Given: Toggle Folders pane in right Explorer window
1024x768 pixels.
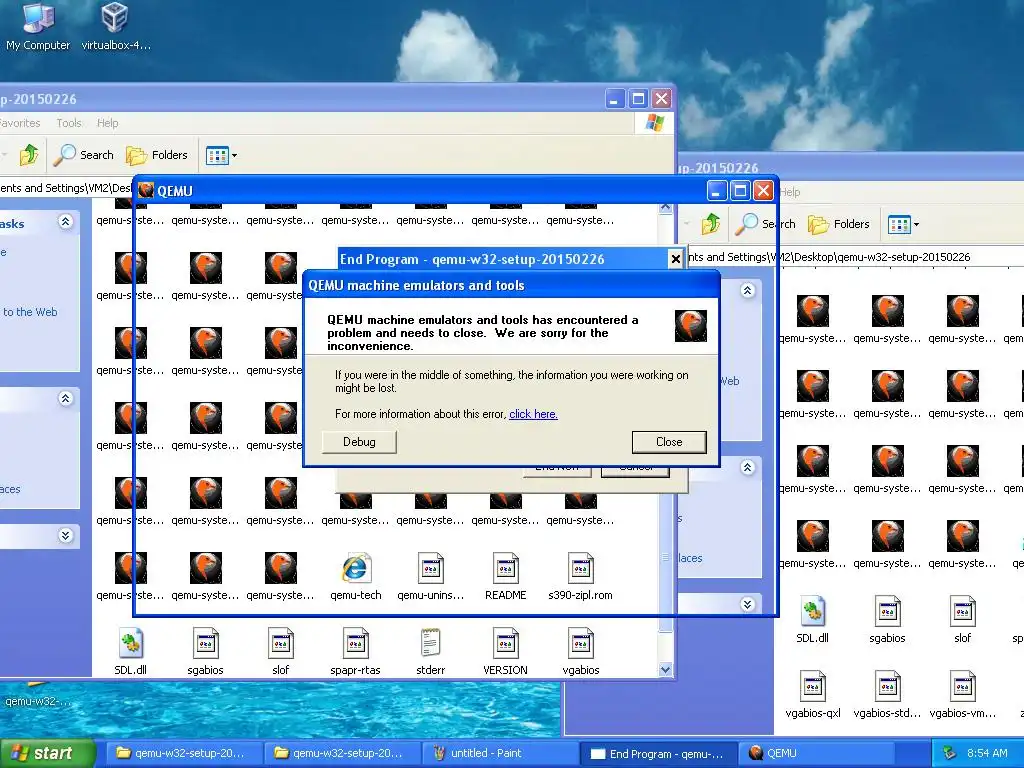Looking at the screenshot, I should (x=839, y=224).
